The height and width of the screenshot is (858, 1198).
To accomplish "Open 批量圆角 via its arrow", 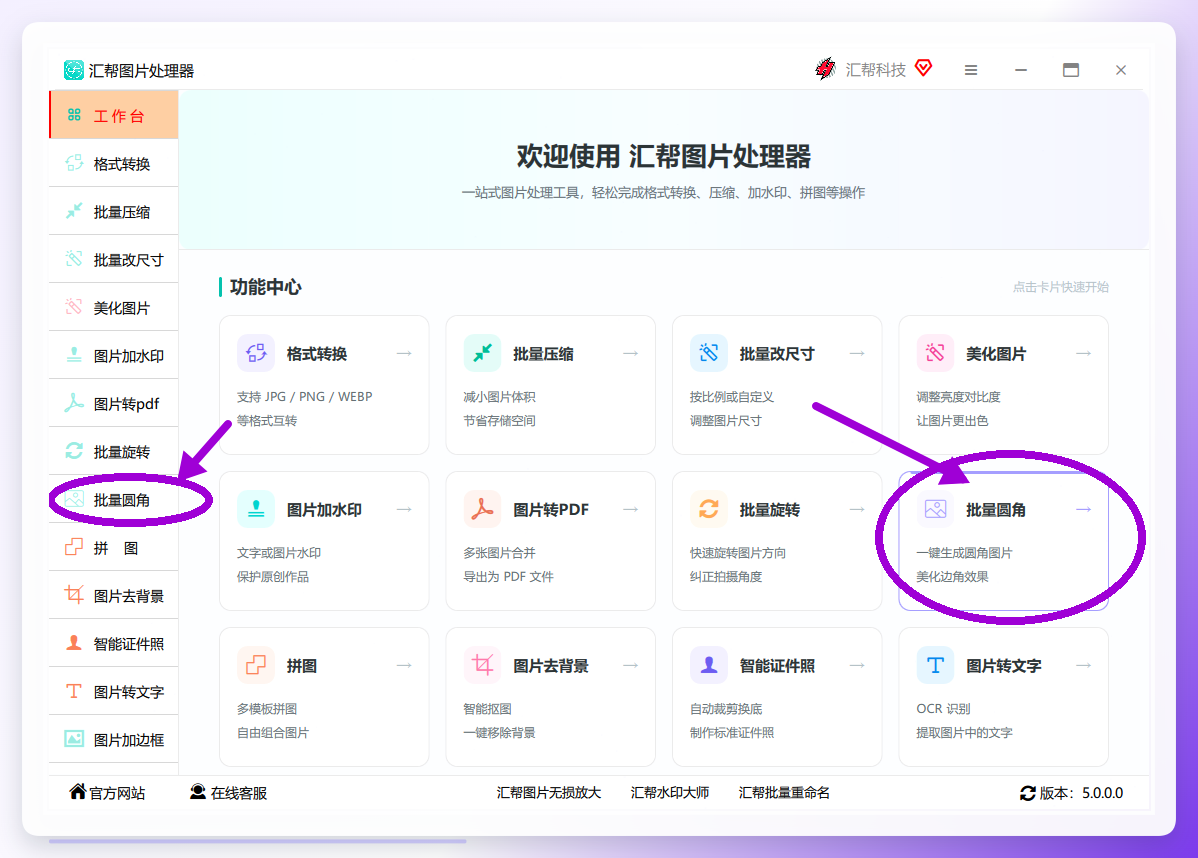I will click(1083, 509).
